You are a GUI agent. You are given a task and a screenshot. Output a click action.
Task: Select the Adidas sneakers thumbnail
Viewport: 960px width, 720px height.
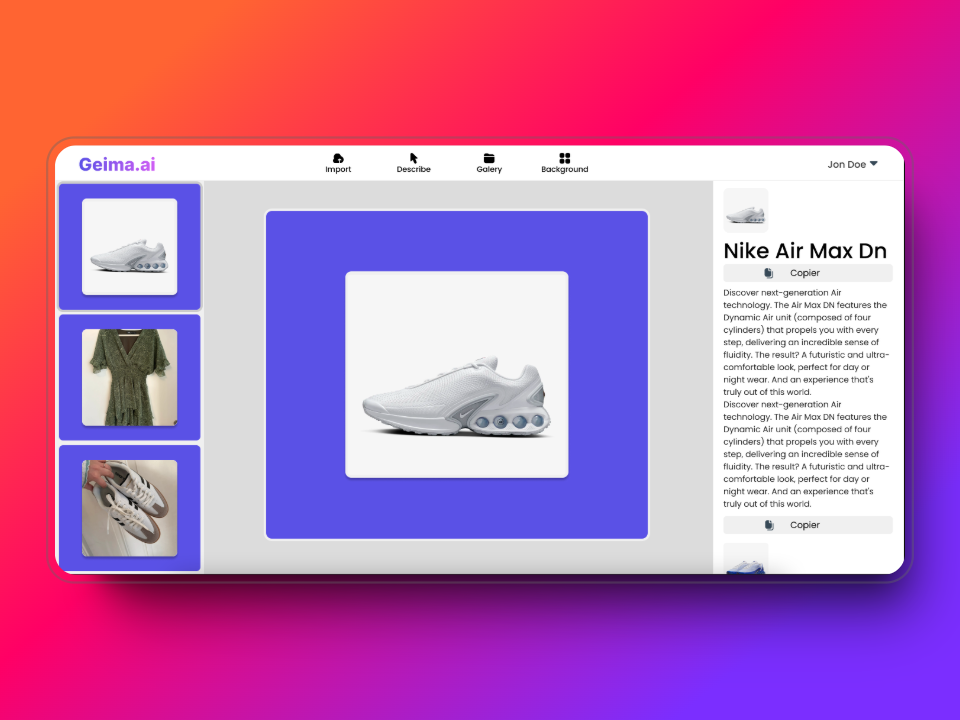(x=130, y=508)
